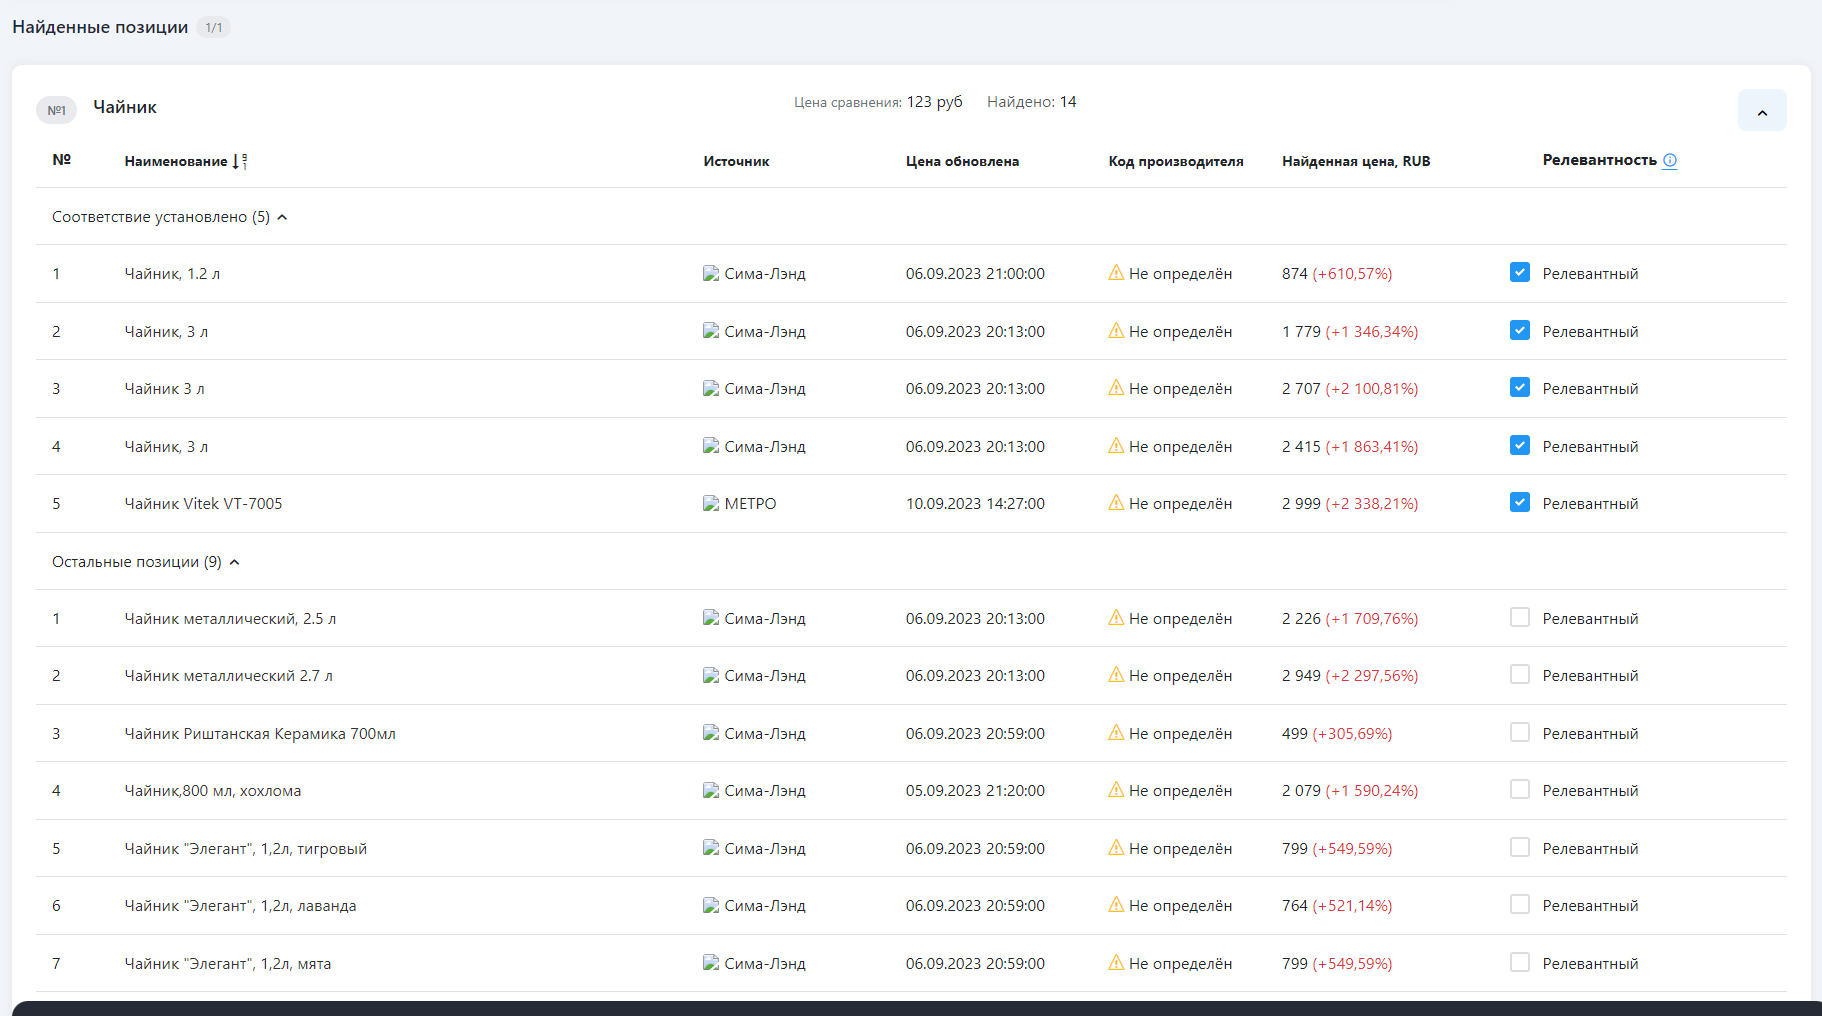Click the Код производителя column header
The image size is (1822, 1016).
(1176, 161)
